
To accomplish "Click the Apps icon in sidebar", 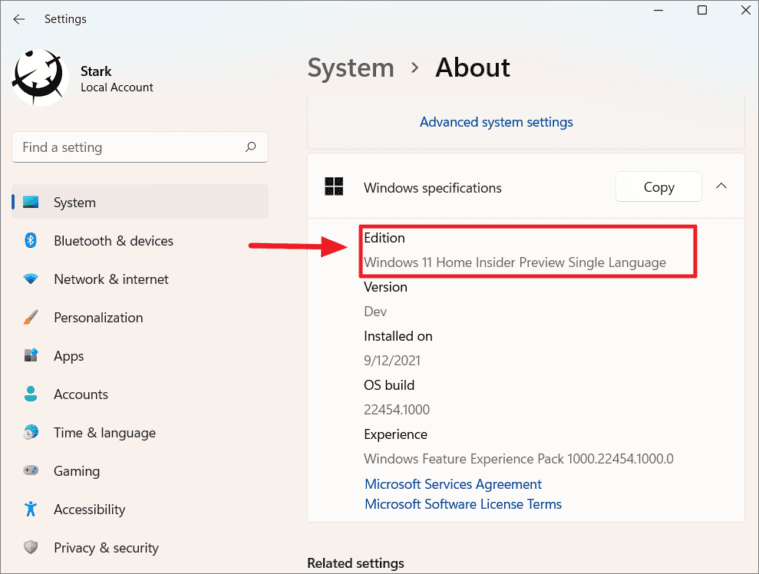I will tap(31, 355).
